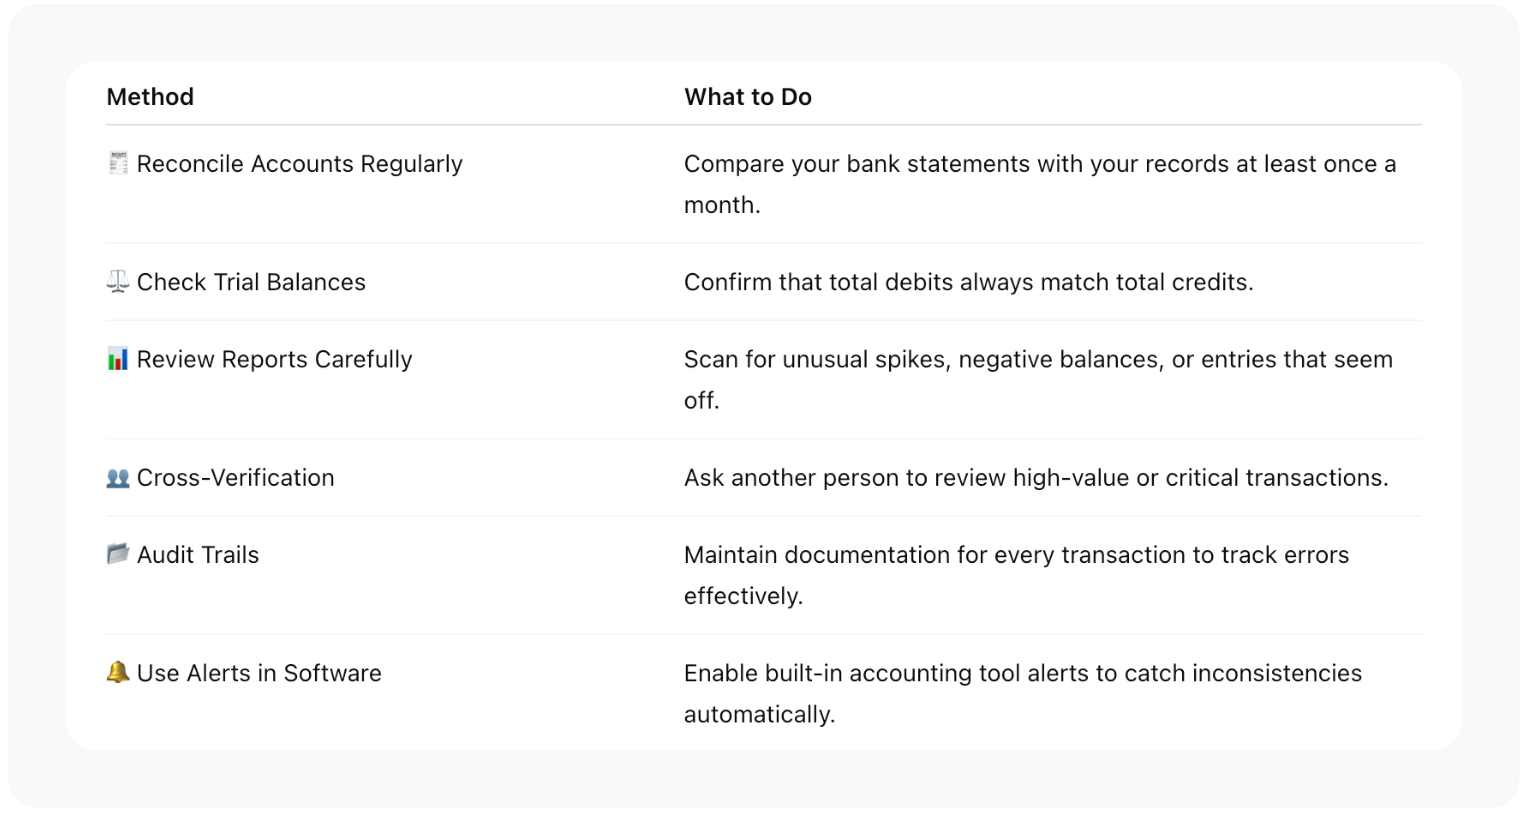Click the receipt icon beside Reconcile Accounts Regularly
Viewport: 1527px width, 814px height.
(x=118, y=163)
